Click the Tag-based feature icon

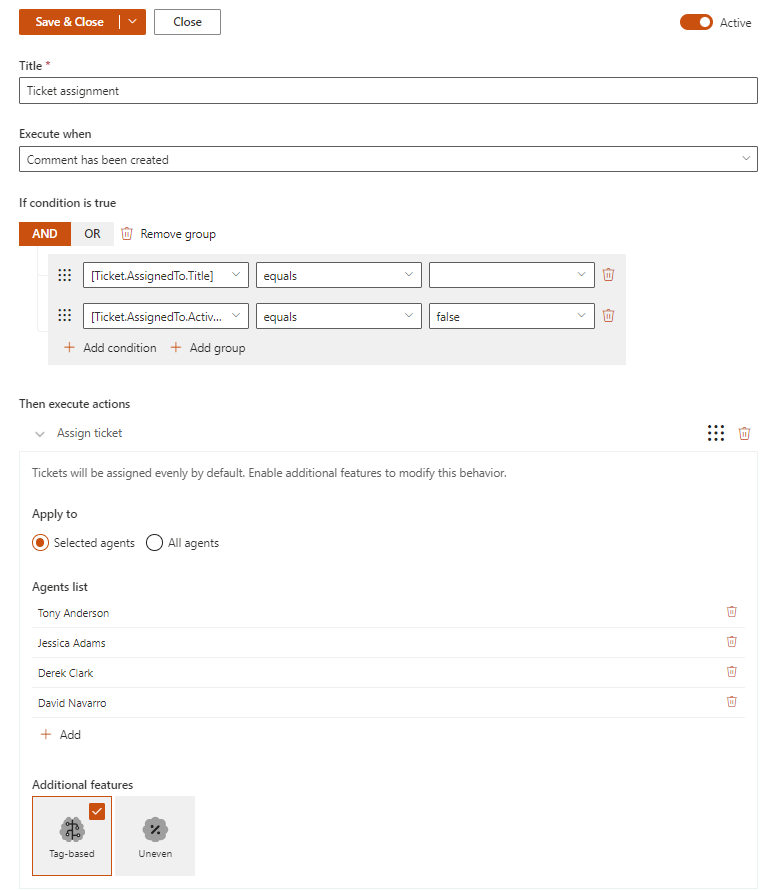(x=72, y=829)
